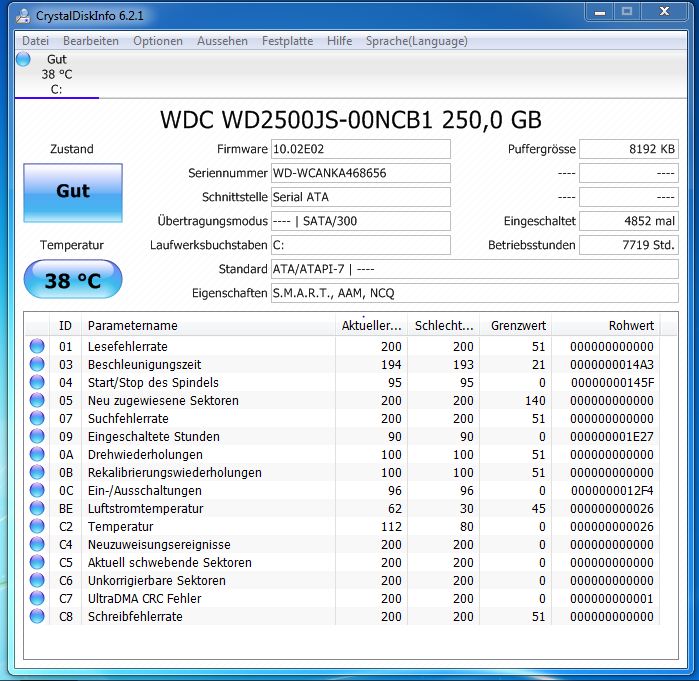Screen dimensions: 699x681
Task: Click the Eigenschaften field S.M.A.R.T., AAM, NCQ
Action: [x=475, y=293]
